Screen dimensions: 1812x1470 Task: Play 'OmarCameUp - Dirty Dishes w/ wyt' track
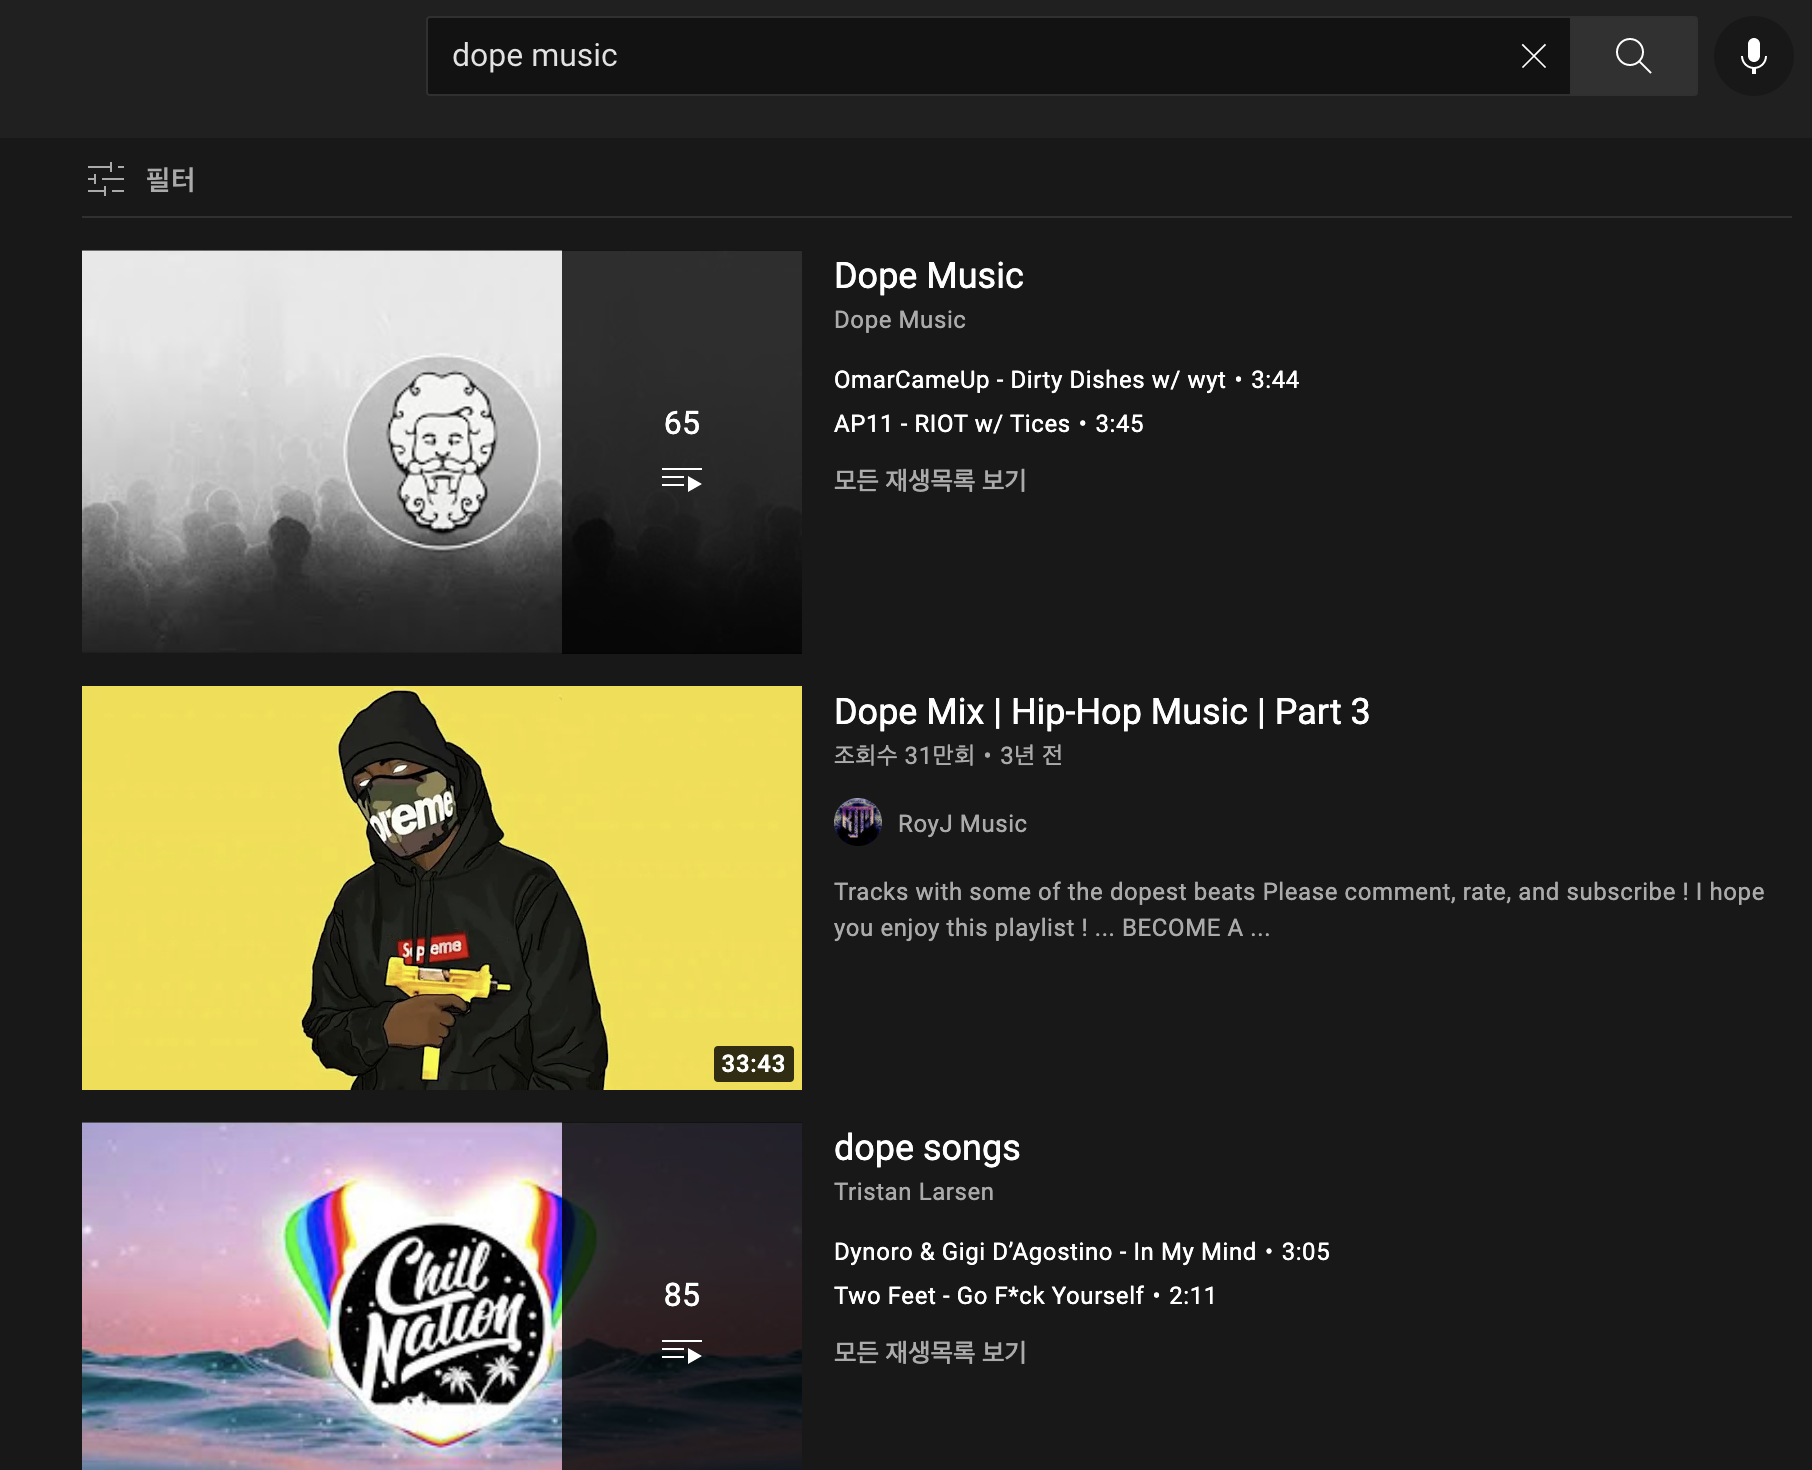click(1066, 380)
